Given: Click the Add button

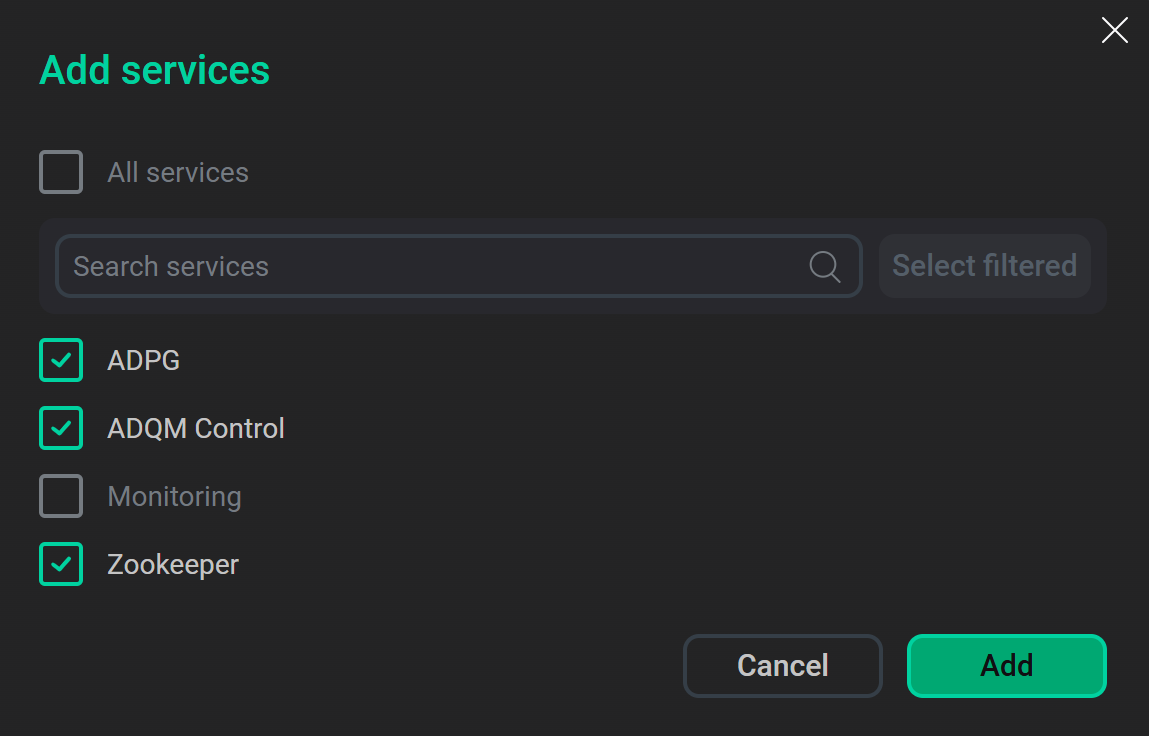Looking at the screenshot, I should (x=1006, y=665).
